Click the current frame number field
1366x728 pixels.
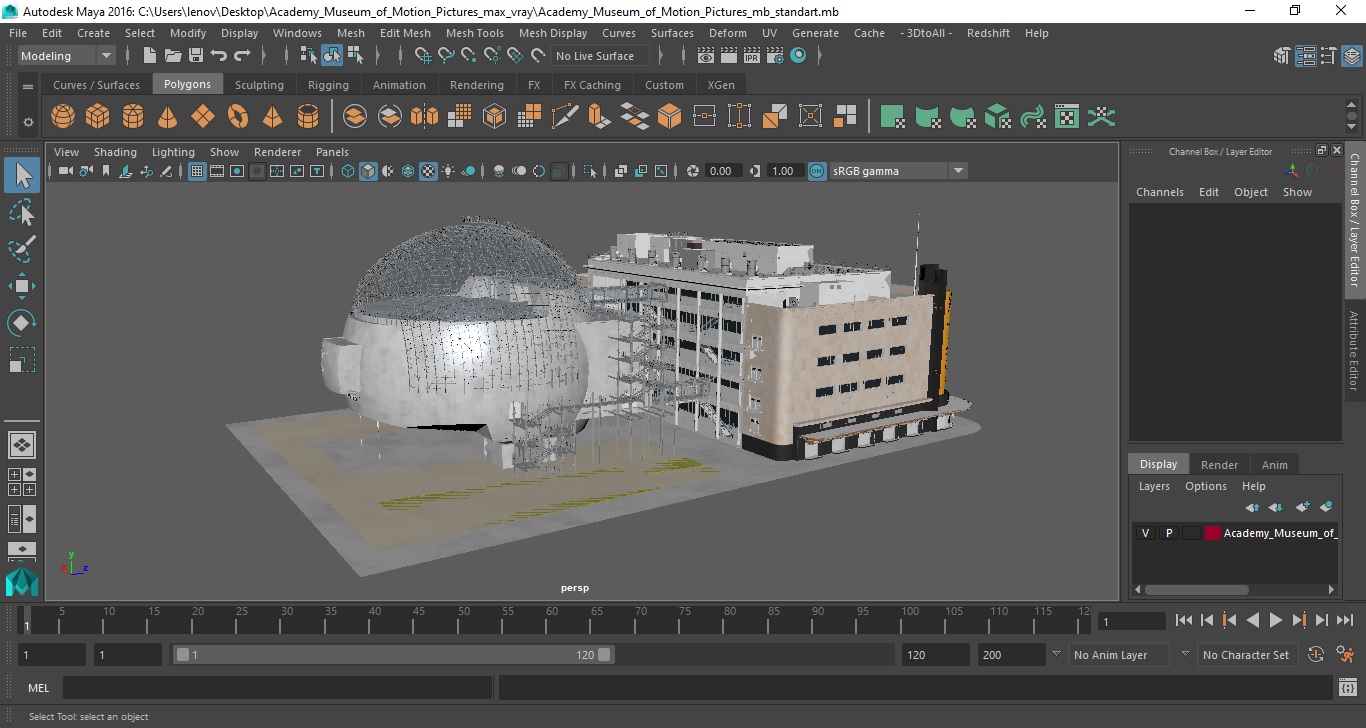(x=1132, y=621)
